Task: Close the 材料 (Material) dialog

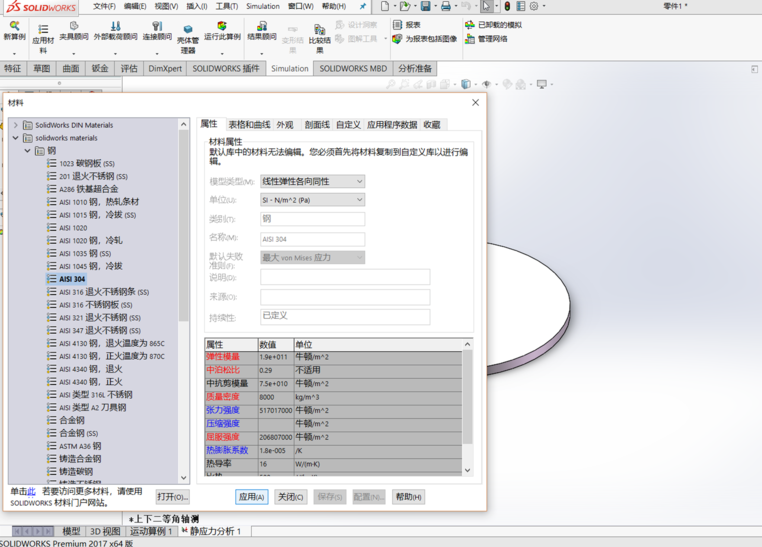Action: pos(475,103)
